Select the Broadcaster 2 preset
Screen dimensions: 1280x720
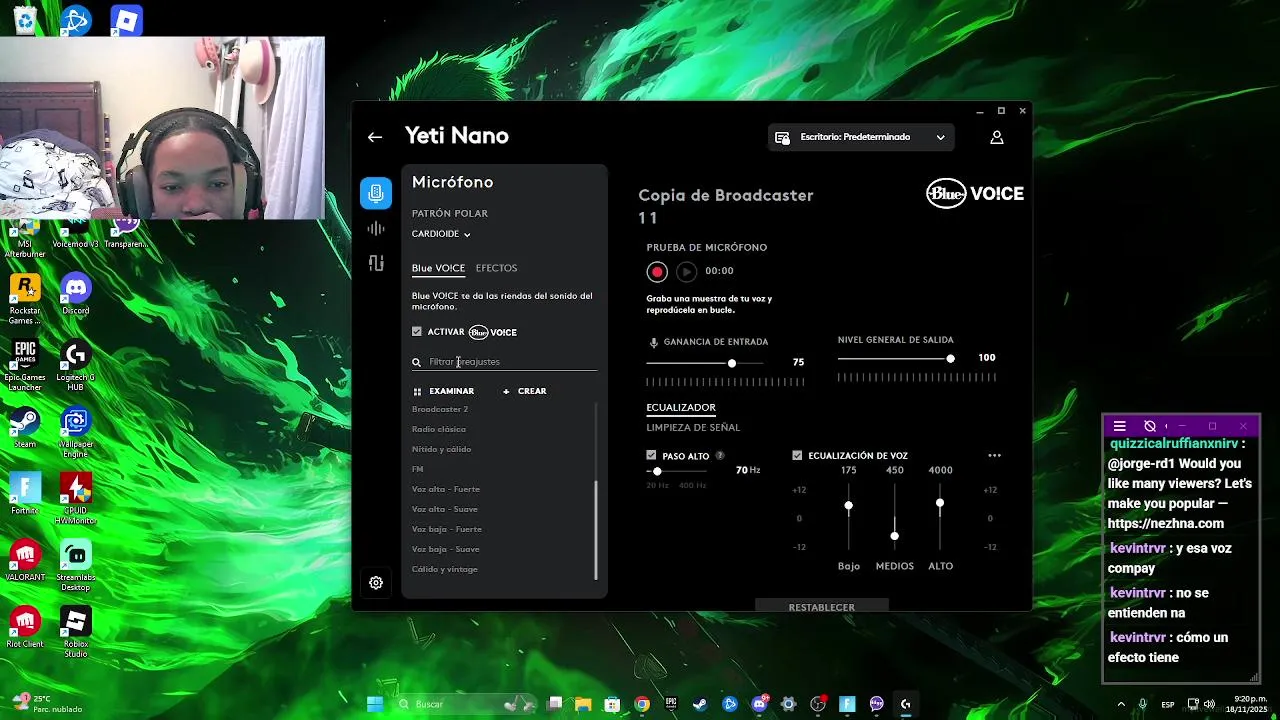tap(440, 409)
